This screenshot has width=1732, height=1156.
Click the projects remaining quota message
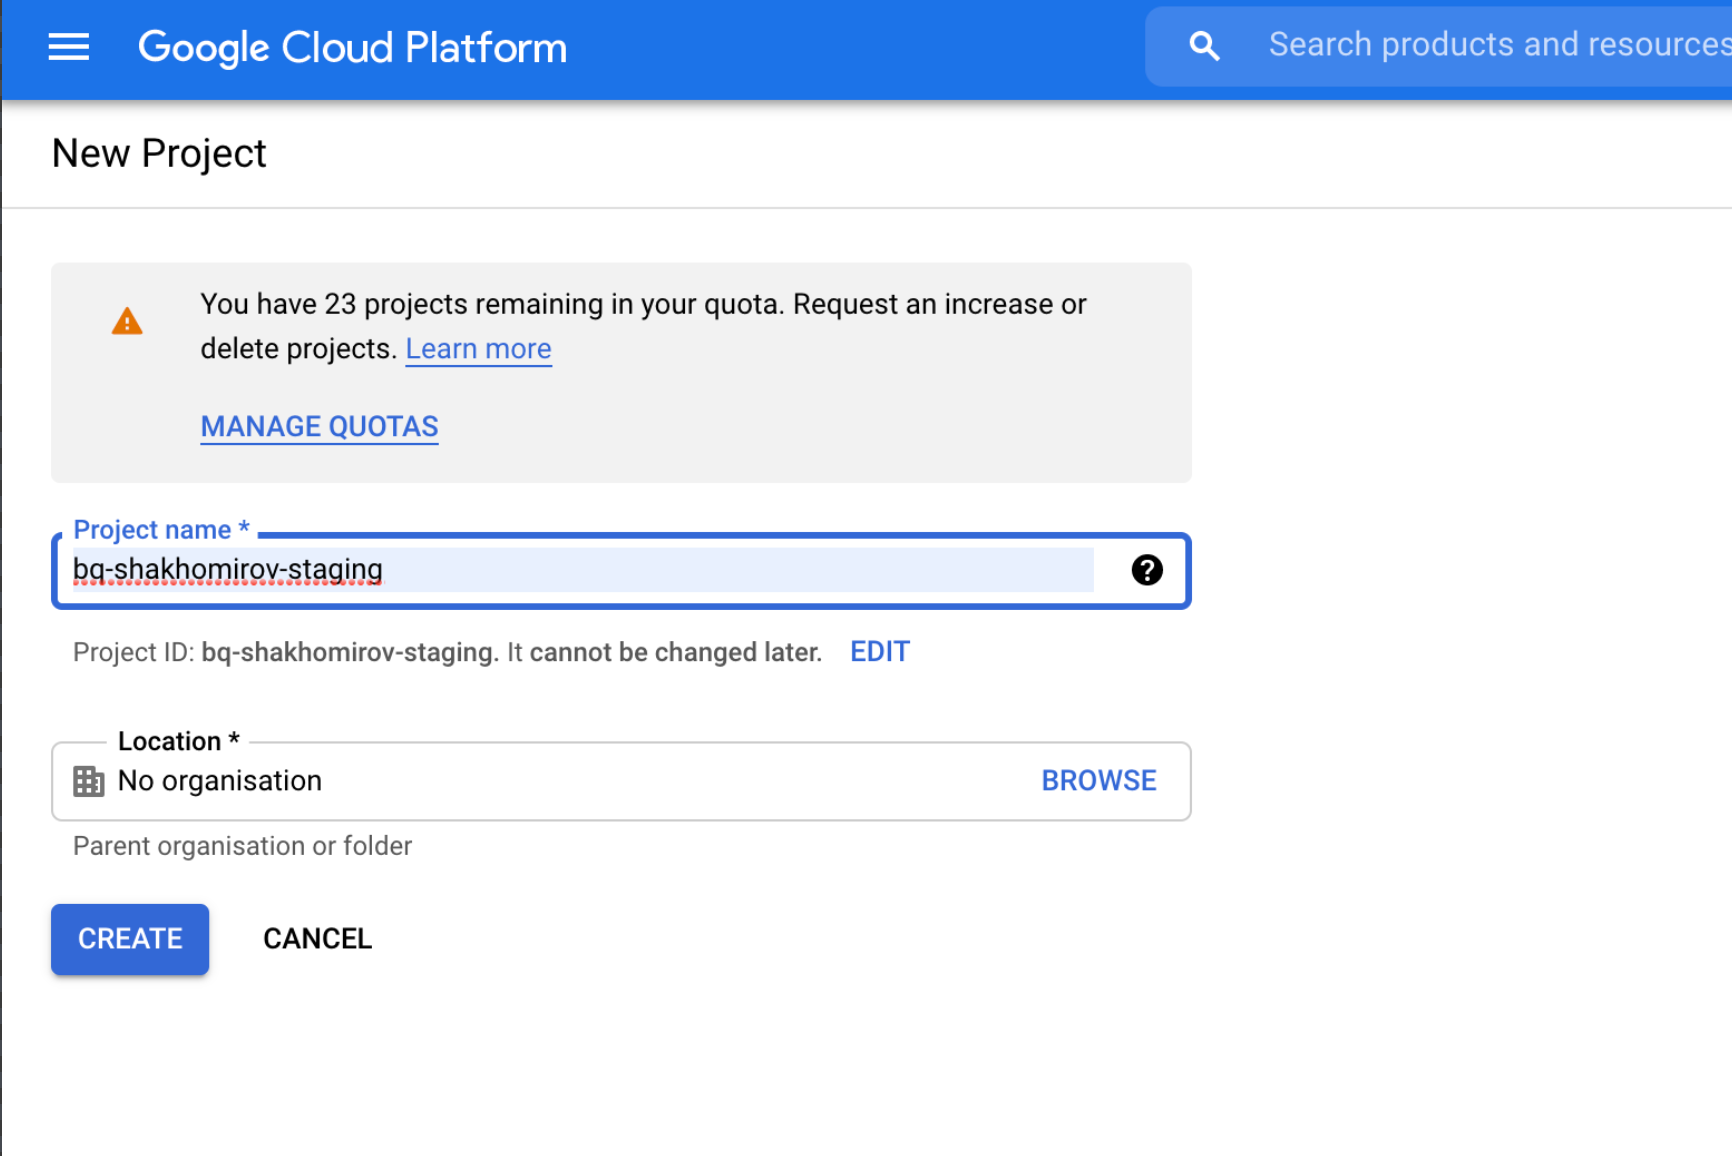coord(642,305)
